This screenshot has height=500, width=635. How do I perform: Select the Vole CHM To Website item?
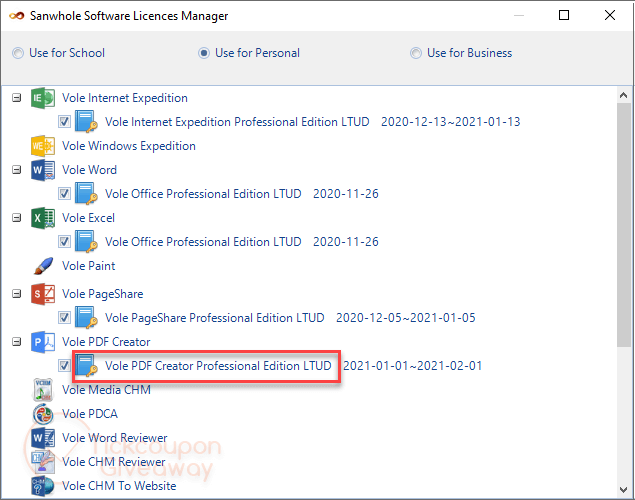point(119,486)
